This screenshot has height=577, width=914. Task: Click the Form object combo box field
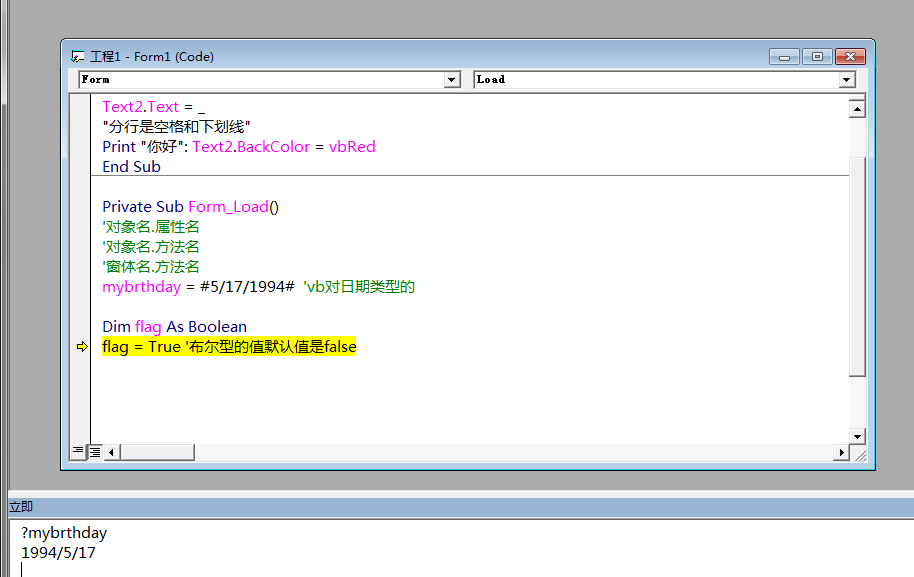[269, 80]
